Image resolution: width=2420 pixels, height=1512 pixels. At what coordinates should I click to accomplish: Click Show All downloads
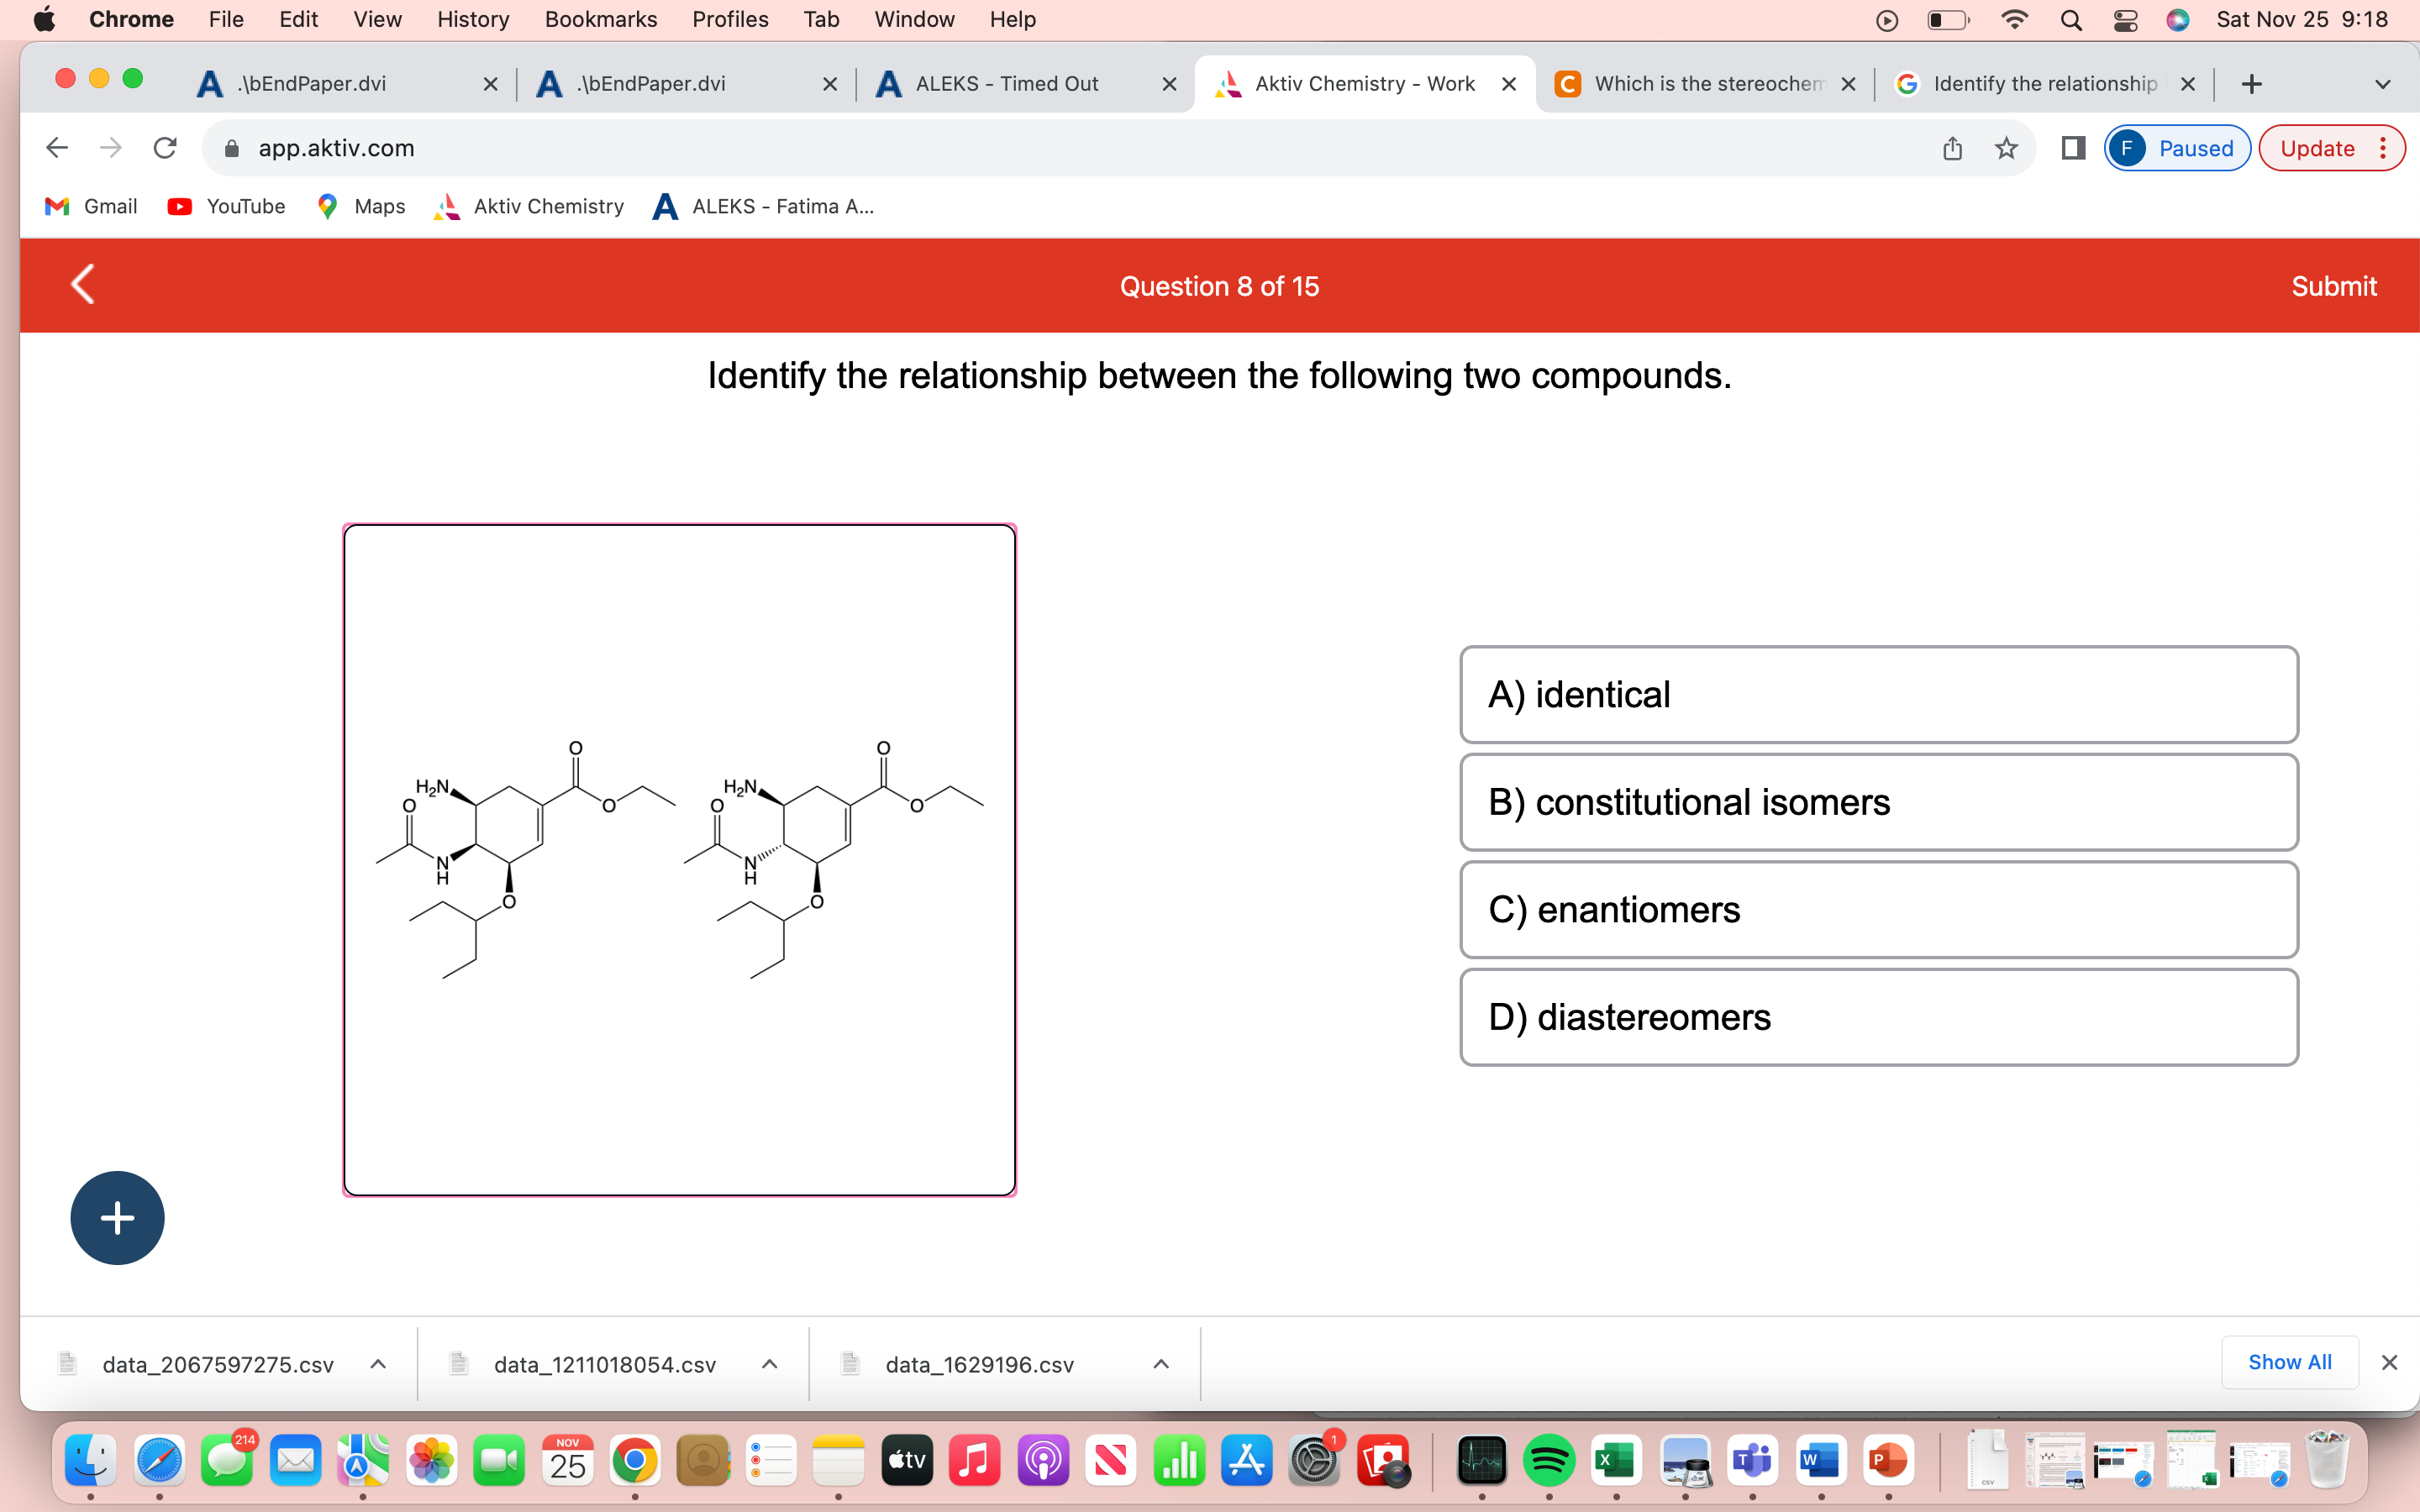coord(2290,1362)
